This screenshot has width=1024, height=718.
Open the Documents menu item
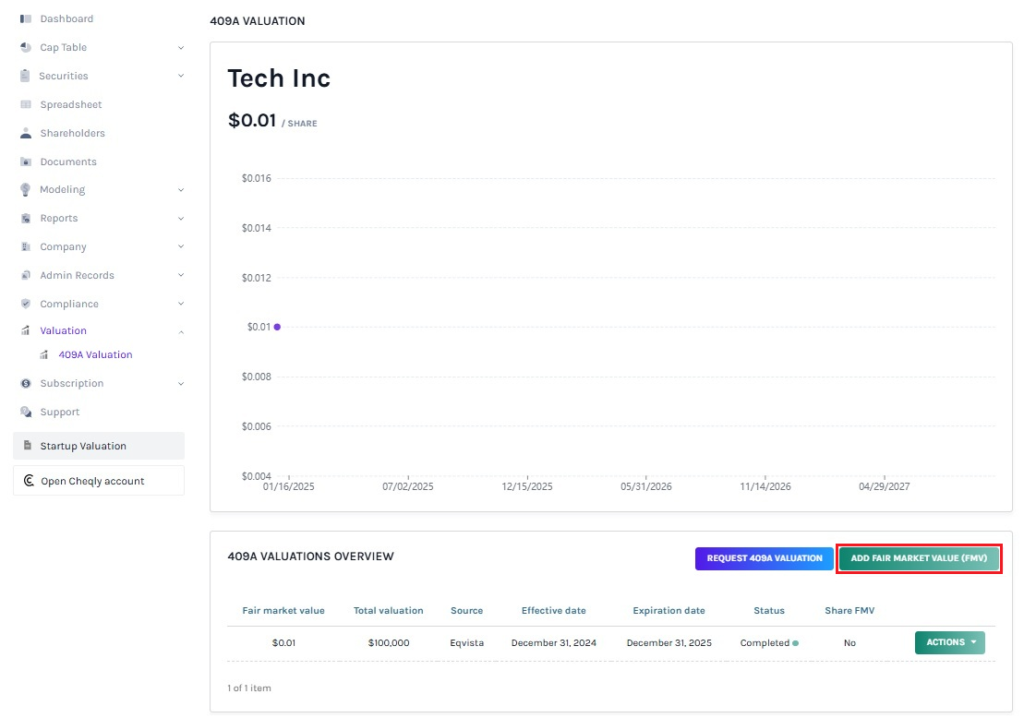[68, 162]
